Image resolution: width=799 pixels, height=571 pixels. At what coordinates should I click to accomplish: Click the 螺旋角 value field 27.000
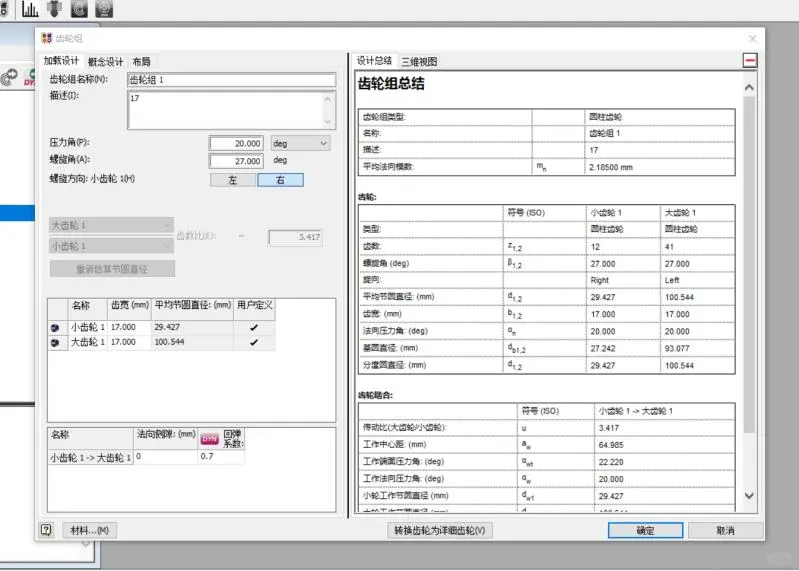pos(236,161)
